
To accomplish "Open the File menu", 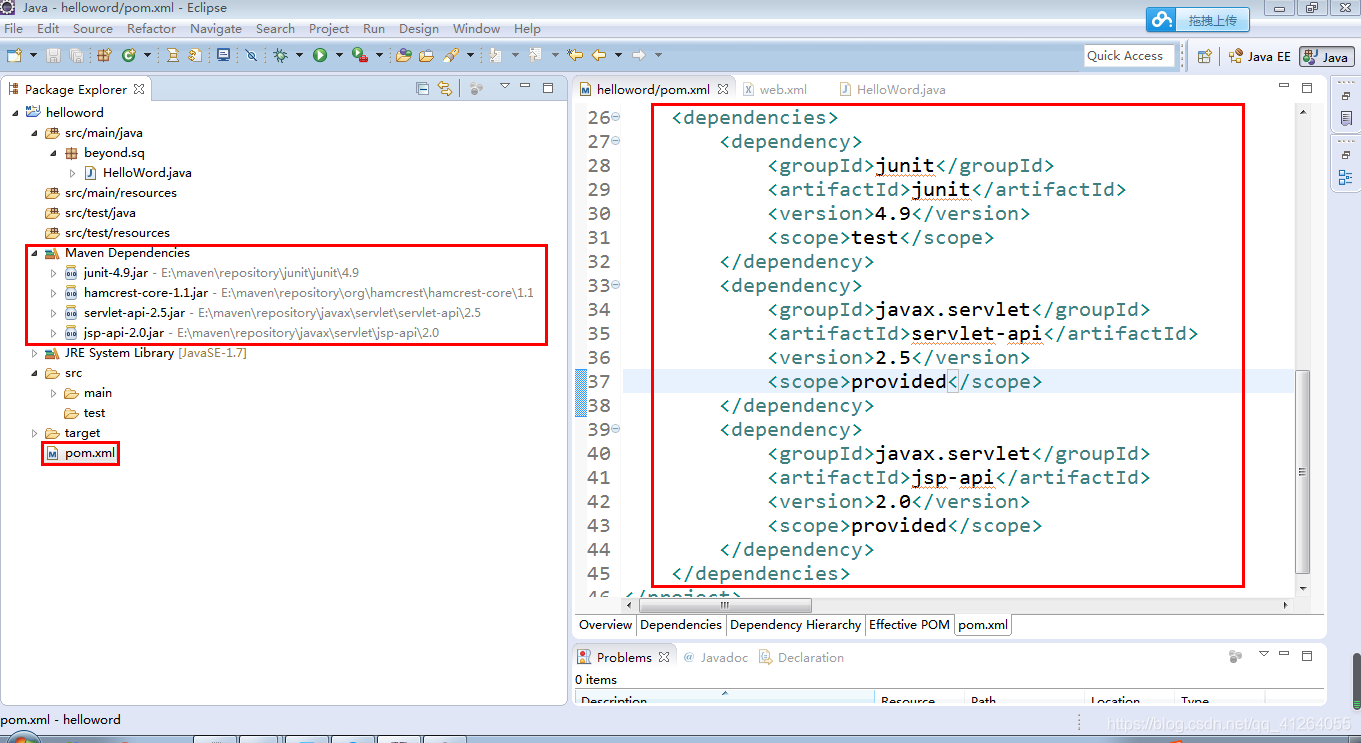I will (x=13, y=28).
